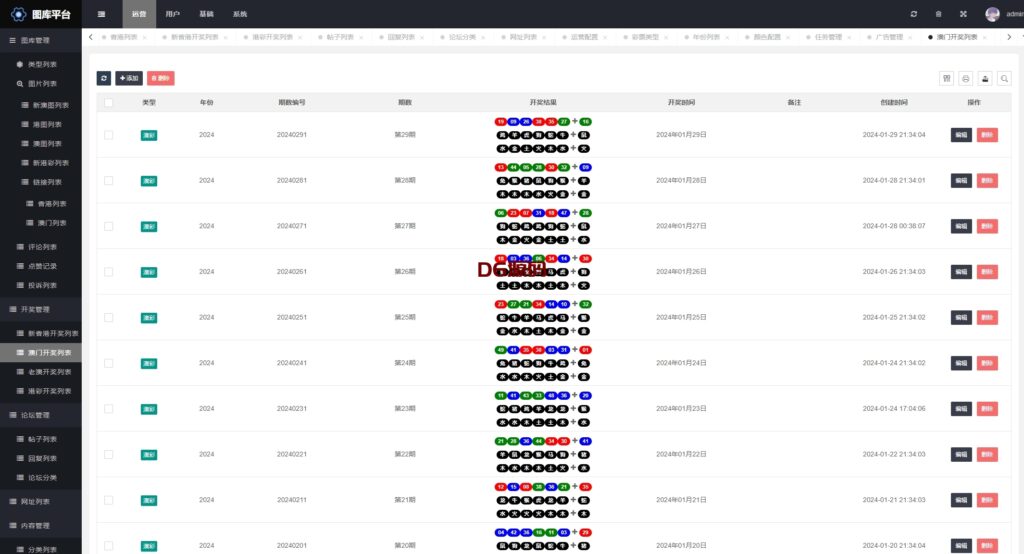Select the 澳门开奖列表 page tab
The height and width of the screenshot is (554, 1024).
[957, 37]
